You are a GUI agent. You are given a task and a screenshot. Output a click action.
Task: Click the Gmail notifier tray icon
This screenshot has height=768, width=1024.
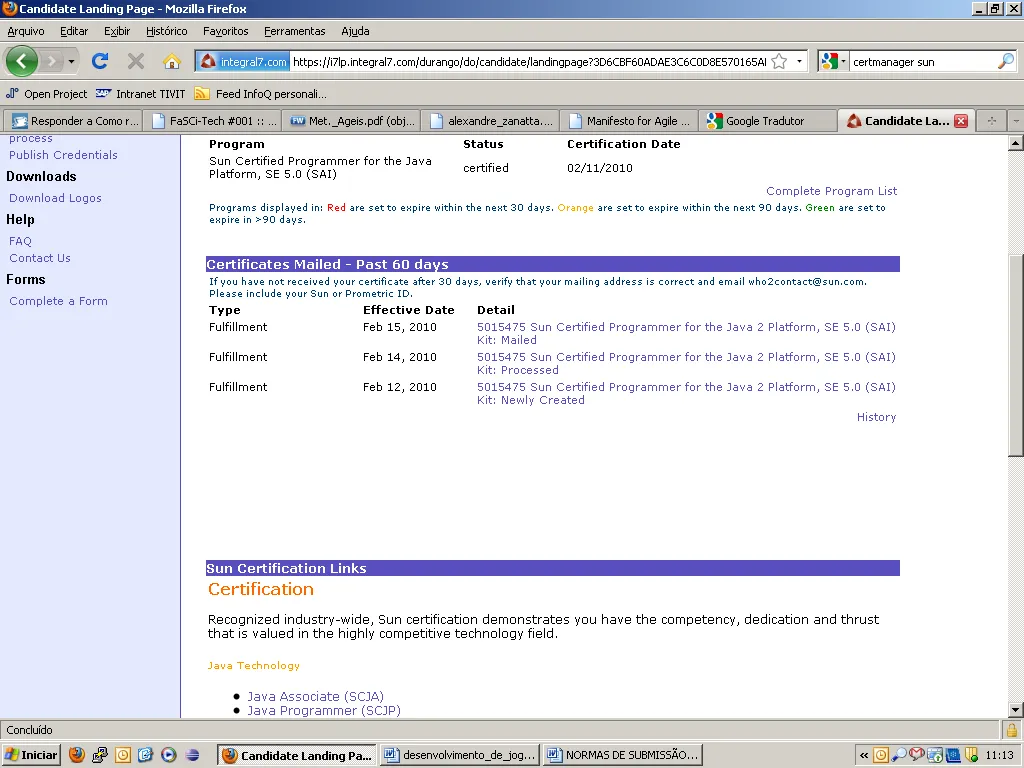916,755
